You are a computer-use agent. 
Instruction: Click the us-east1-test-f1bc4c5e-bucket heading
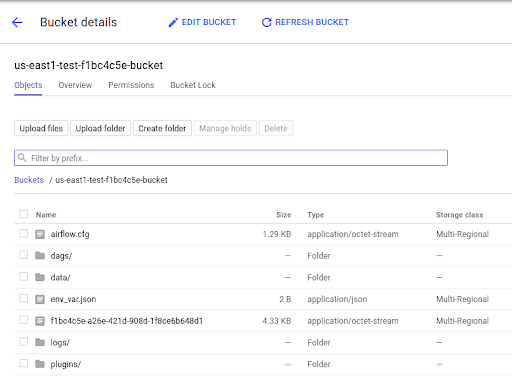pyautogui.click(x=89, y=65)
